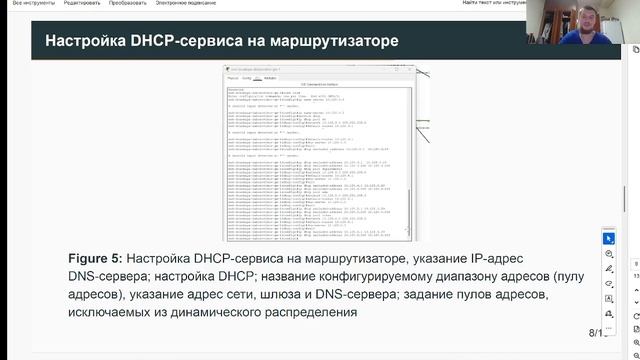Select the arrow selection tool
Image resolution: width=640 pixels, height=360 pixels.
click(609, 239)
